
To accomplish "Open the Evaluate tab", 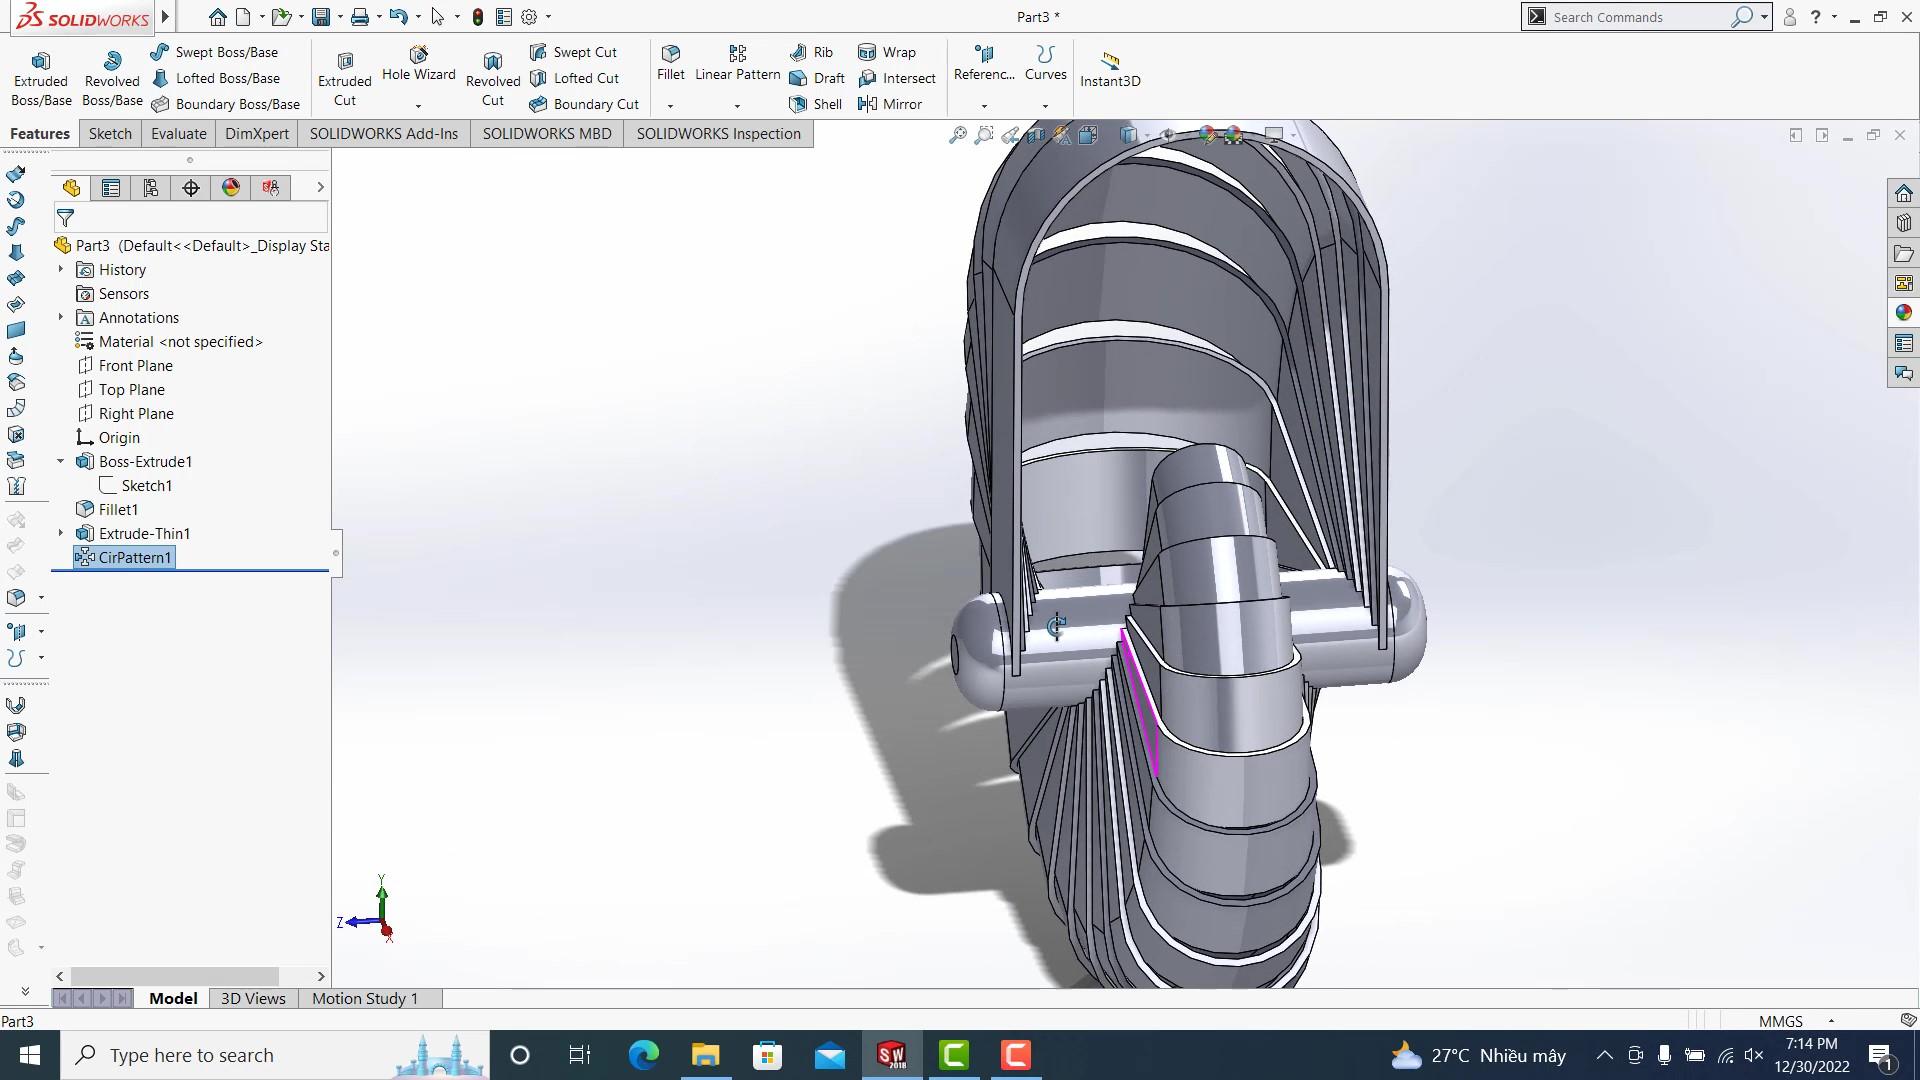I will pos(178,134).
